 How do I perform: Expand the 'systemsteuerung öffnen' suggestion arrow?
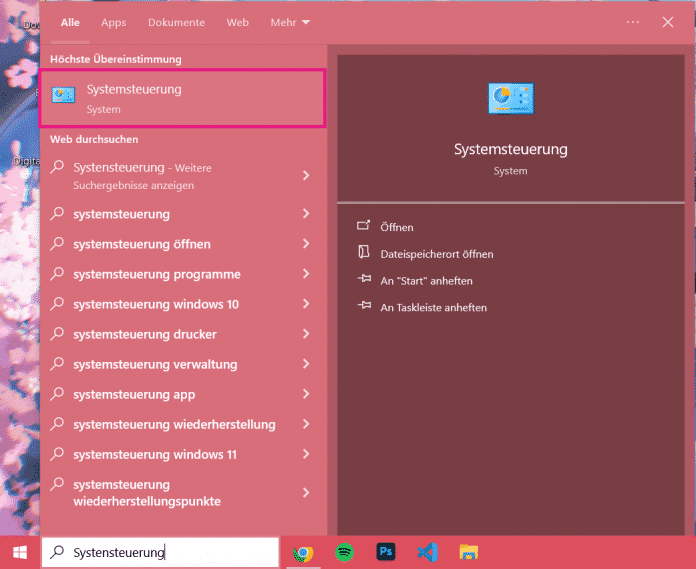coord(306,244)
